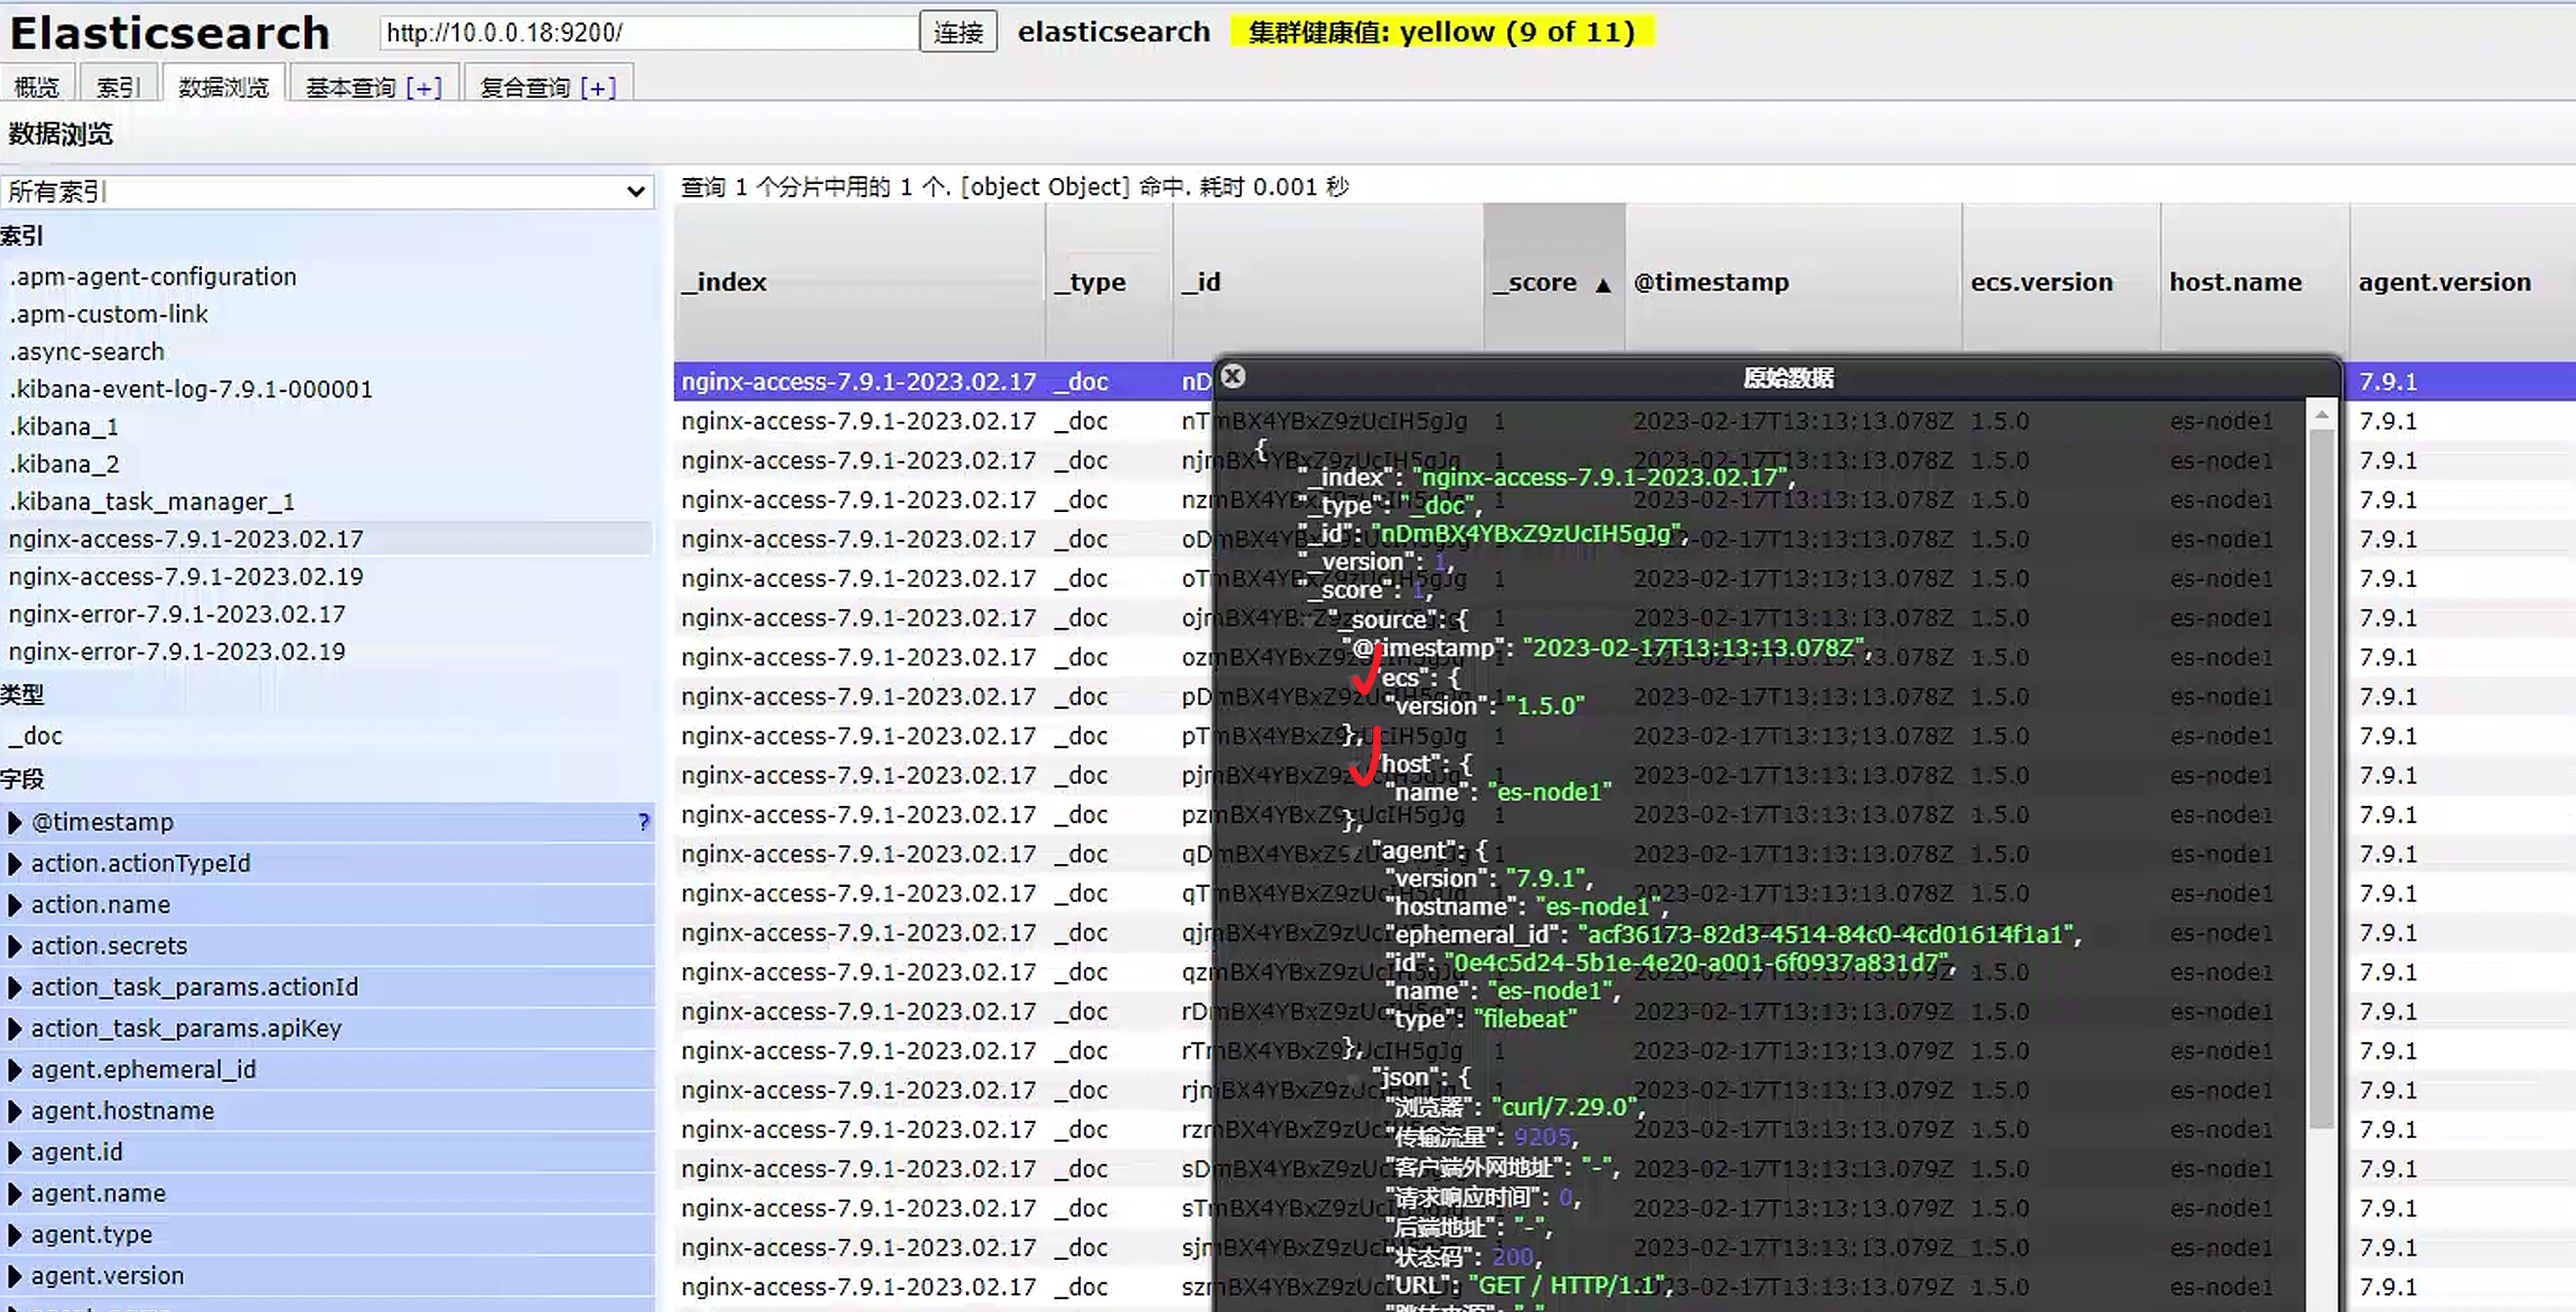Expand the @timestamp field filter

tap(14, 822)
